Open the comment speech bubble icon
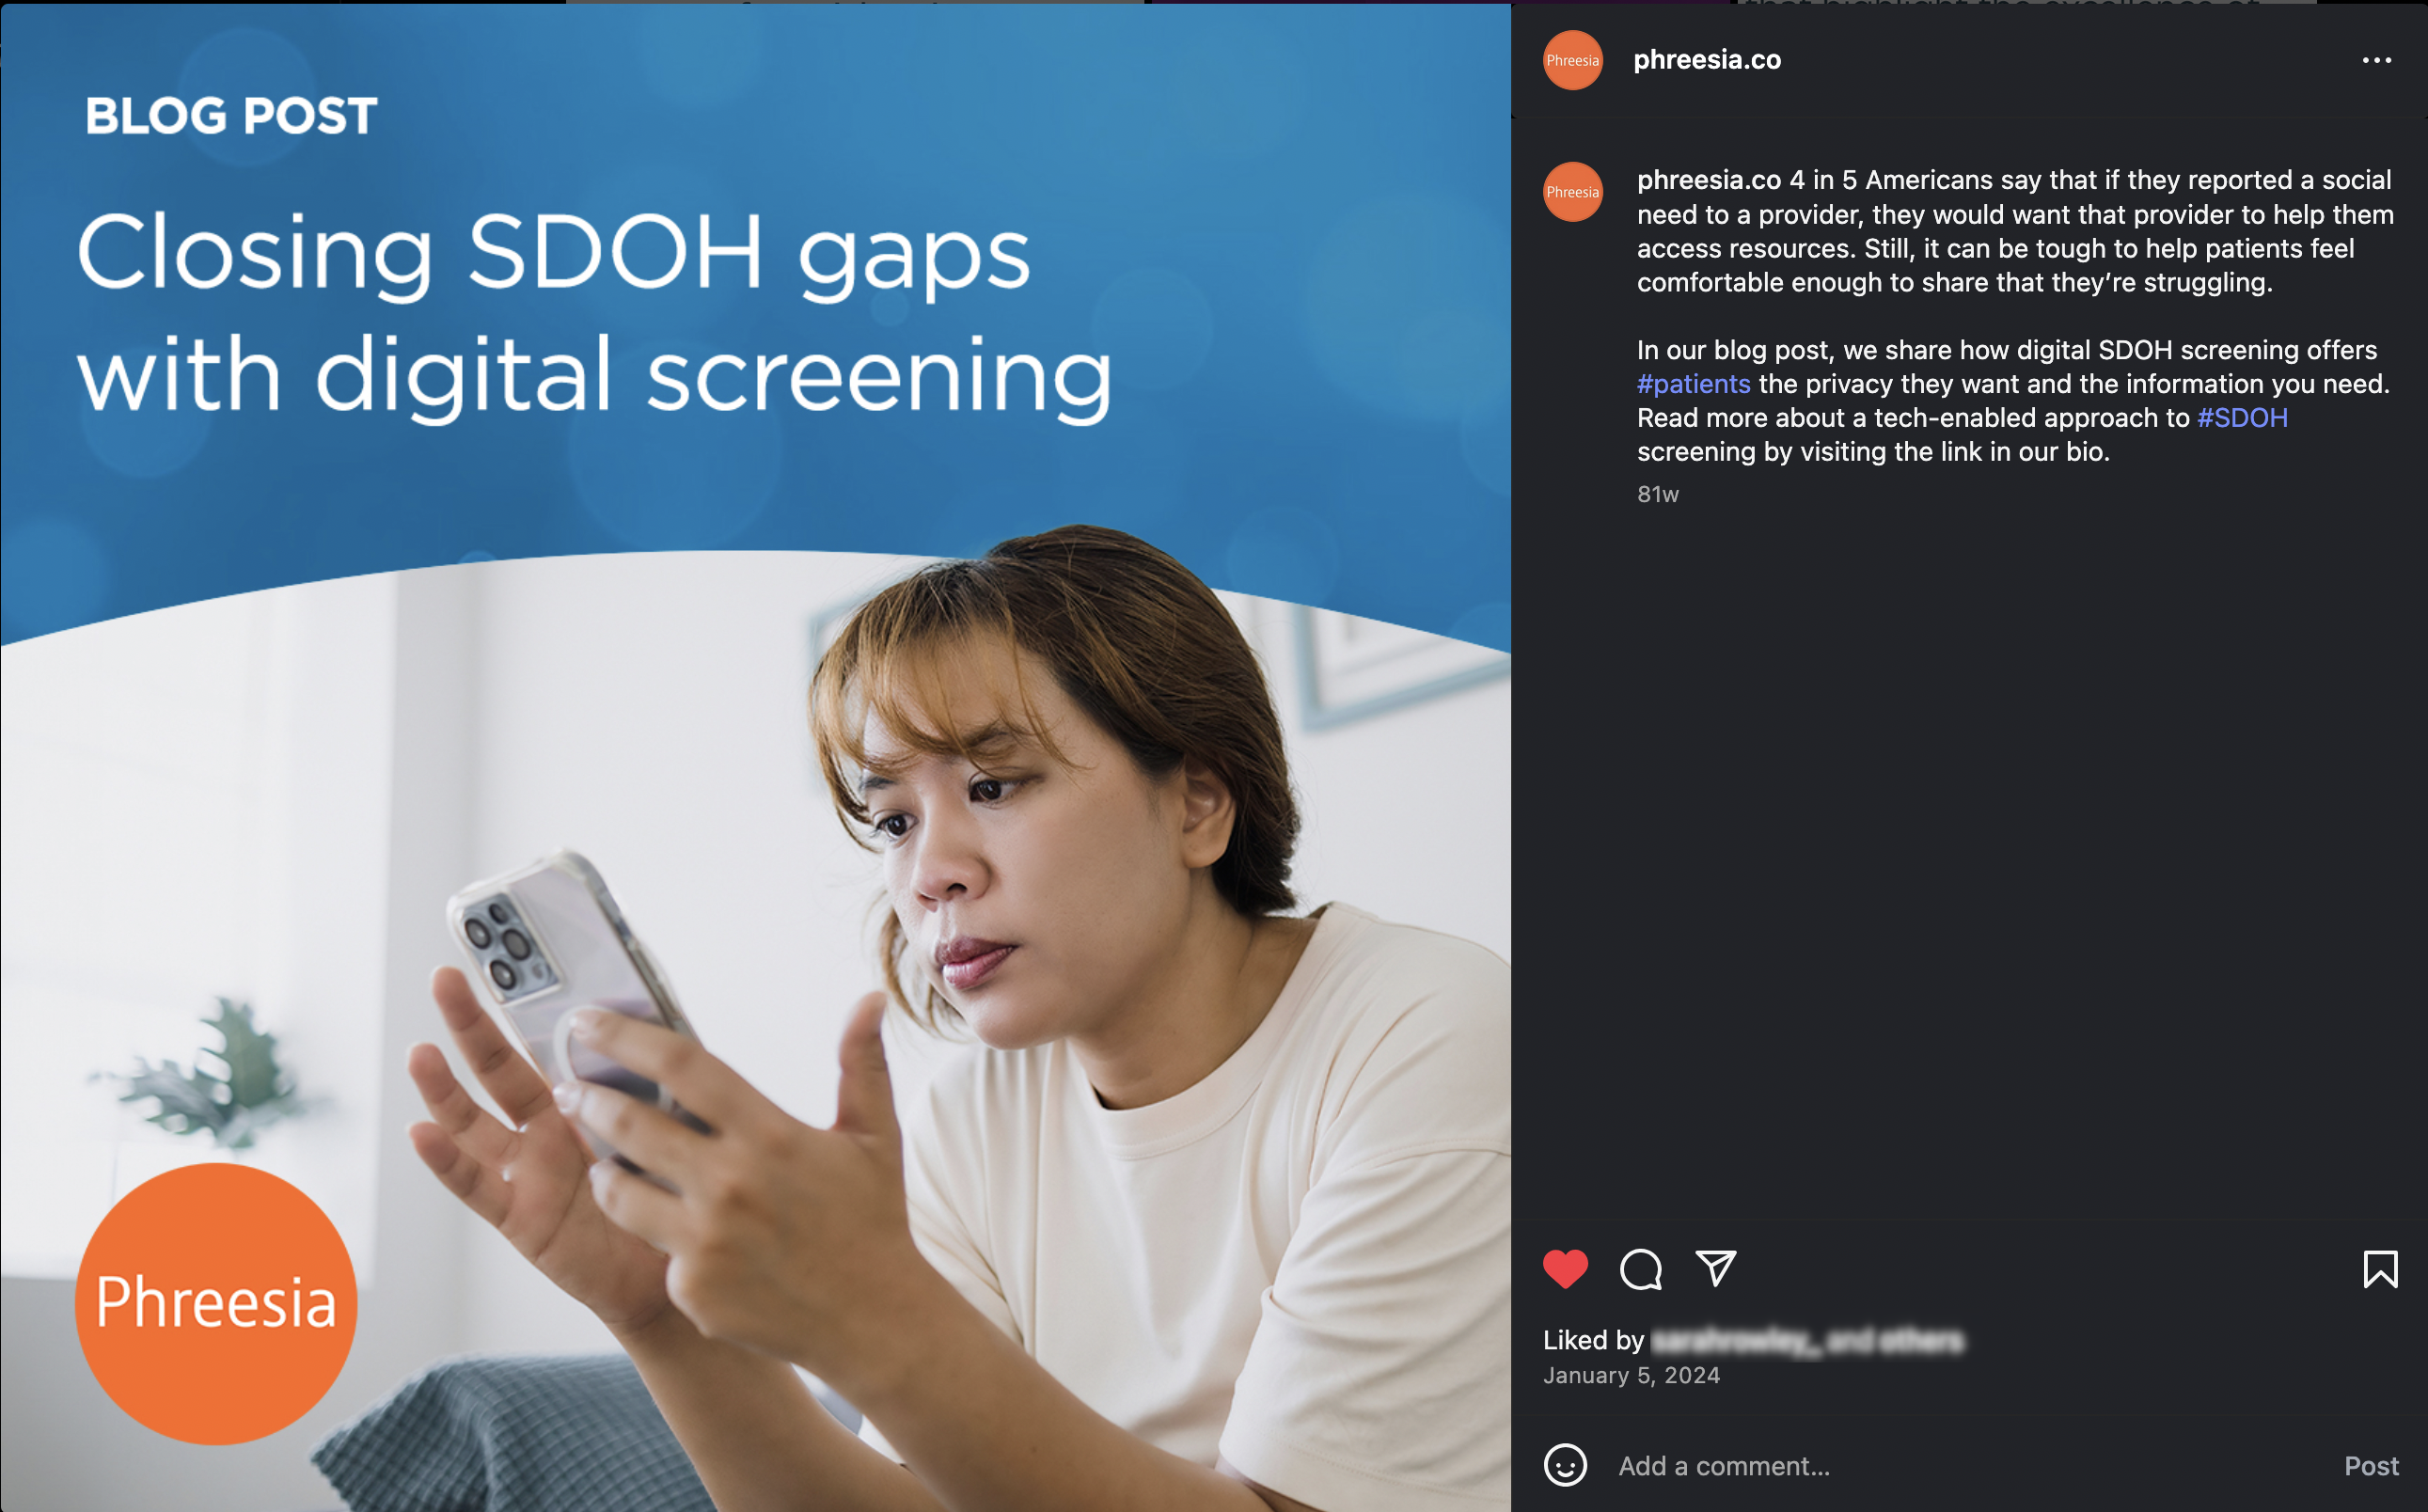The image size is (2428, 1512). click(1640, 1269)
